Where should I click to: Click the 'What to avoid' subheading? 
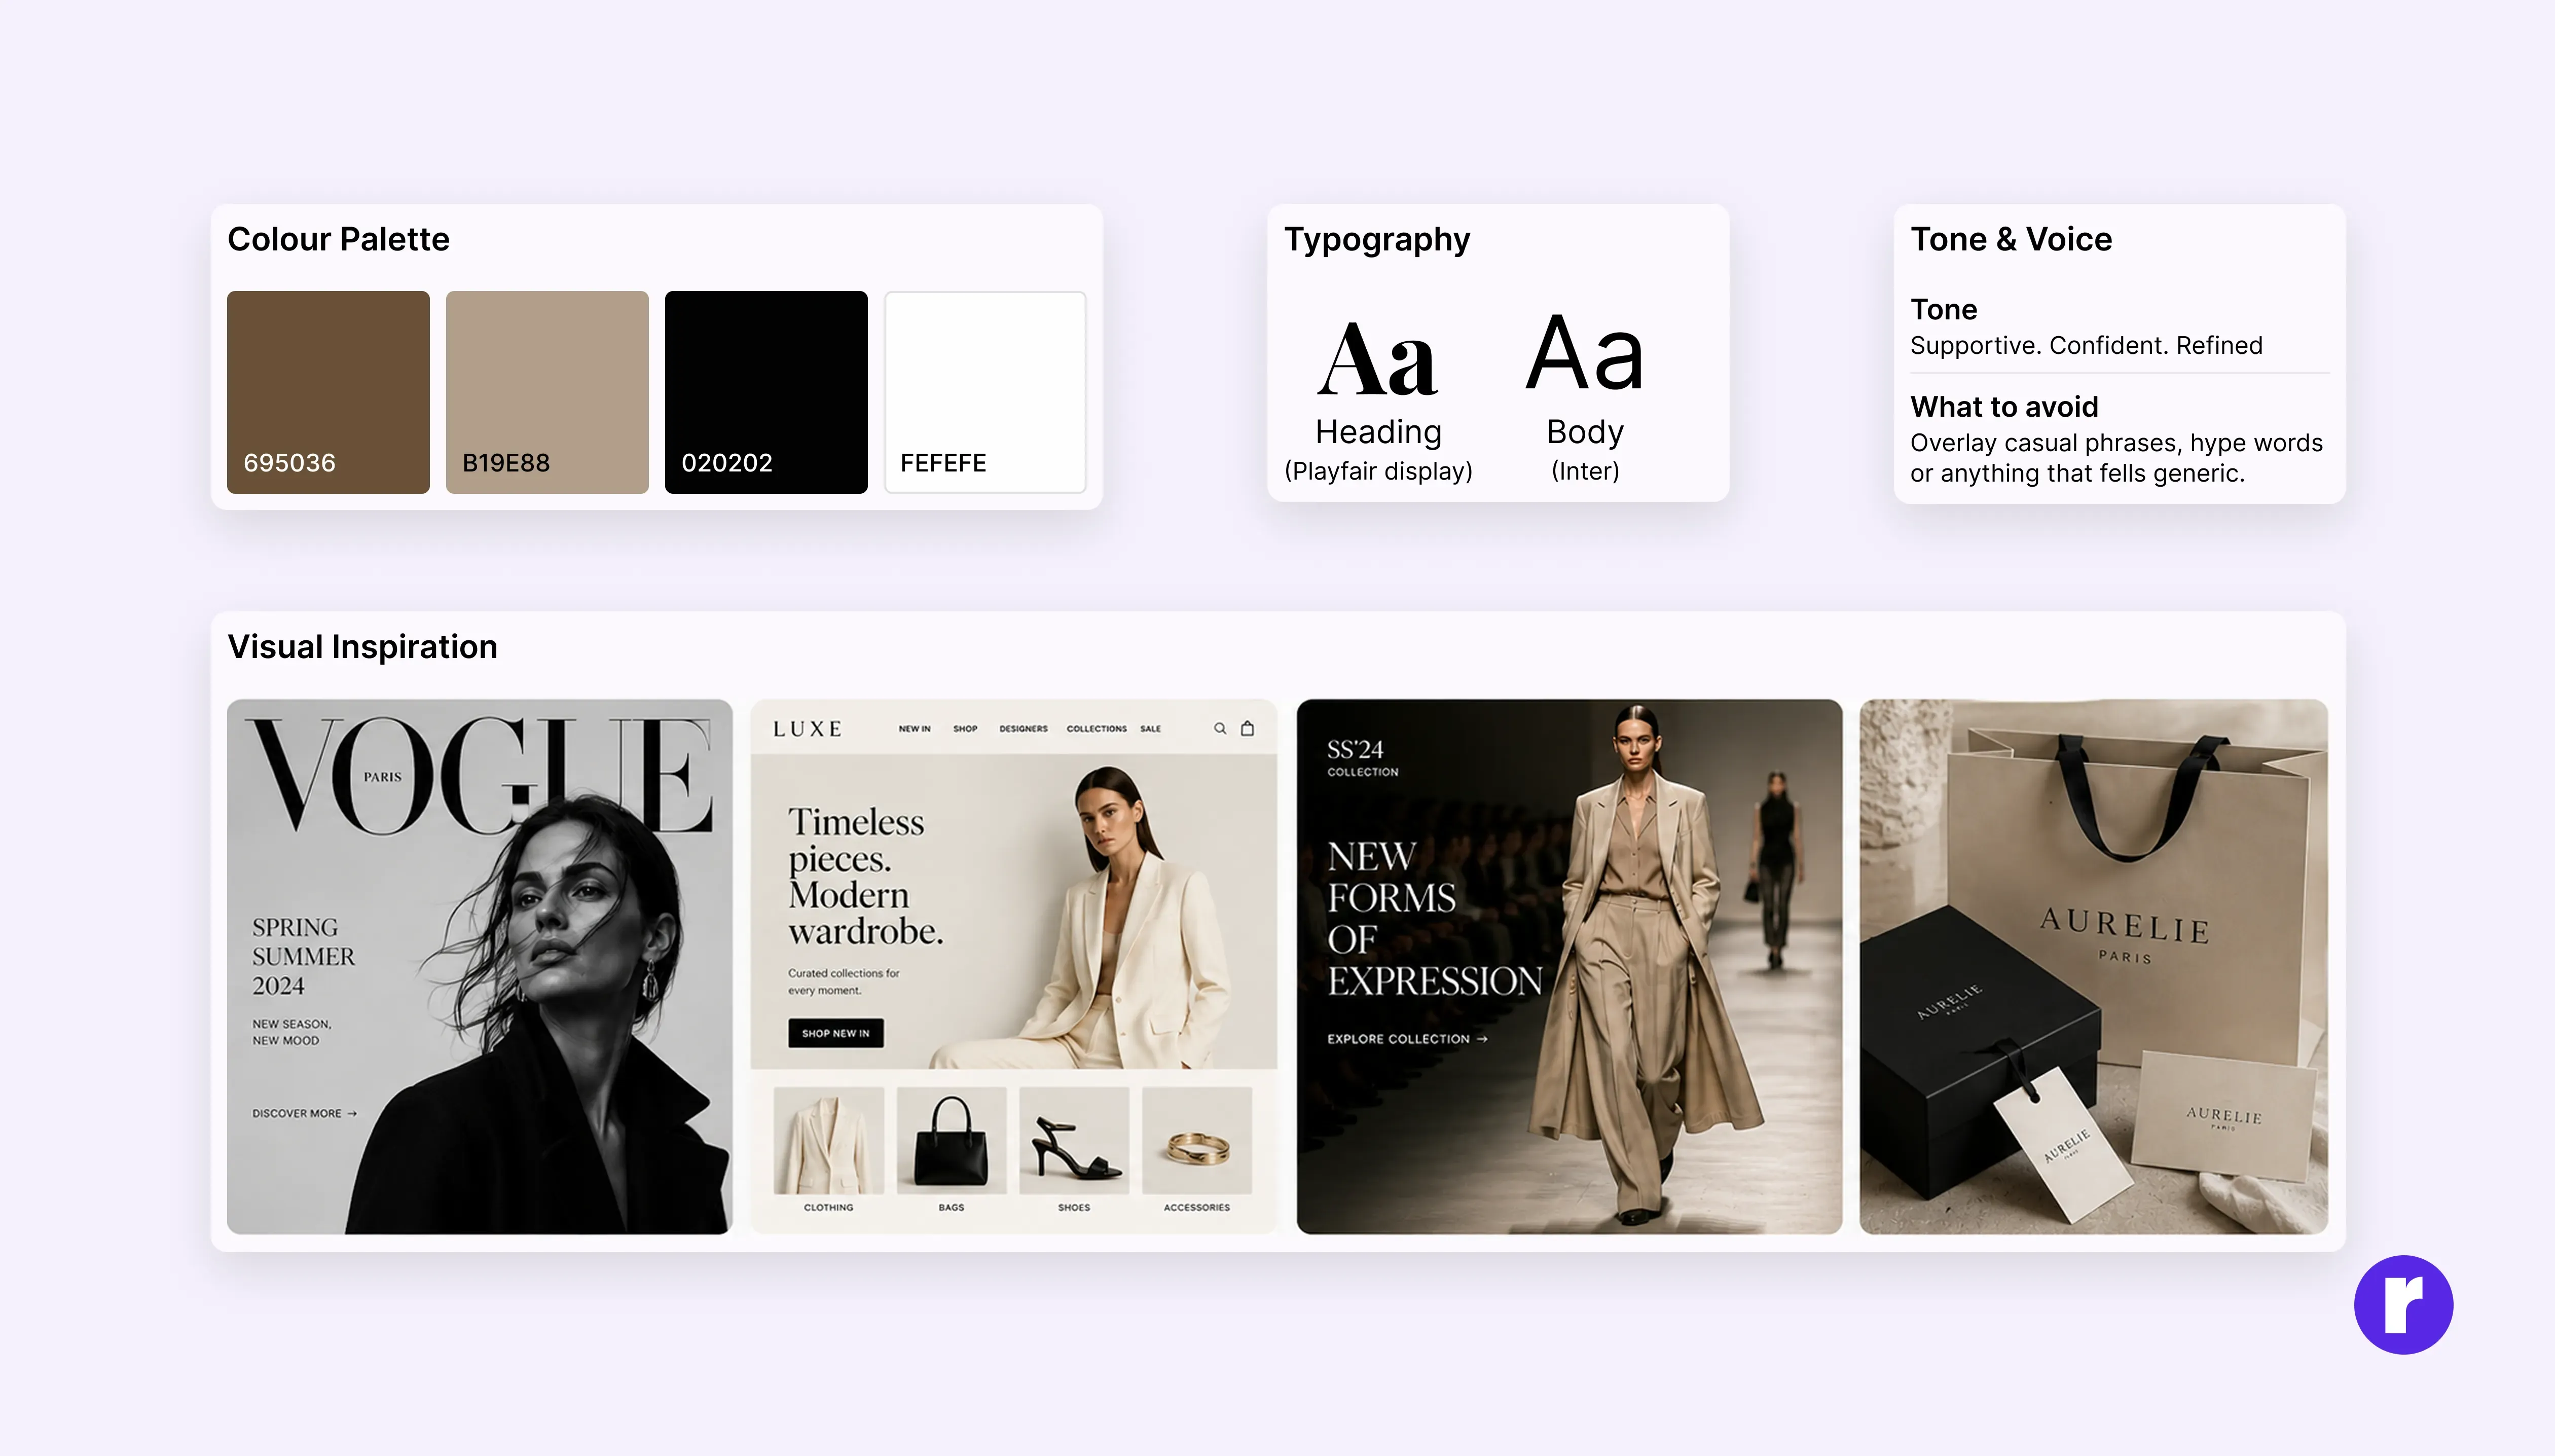(2004, 407)
